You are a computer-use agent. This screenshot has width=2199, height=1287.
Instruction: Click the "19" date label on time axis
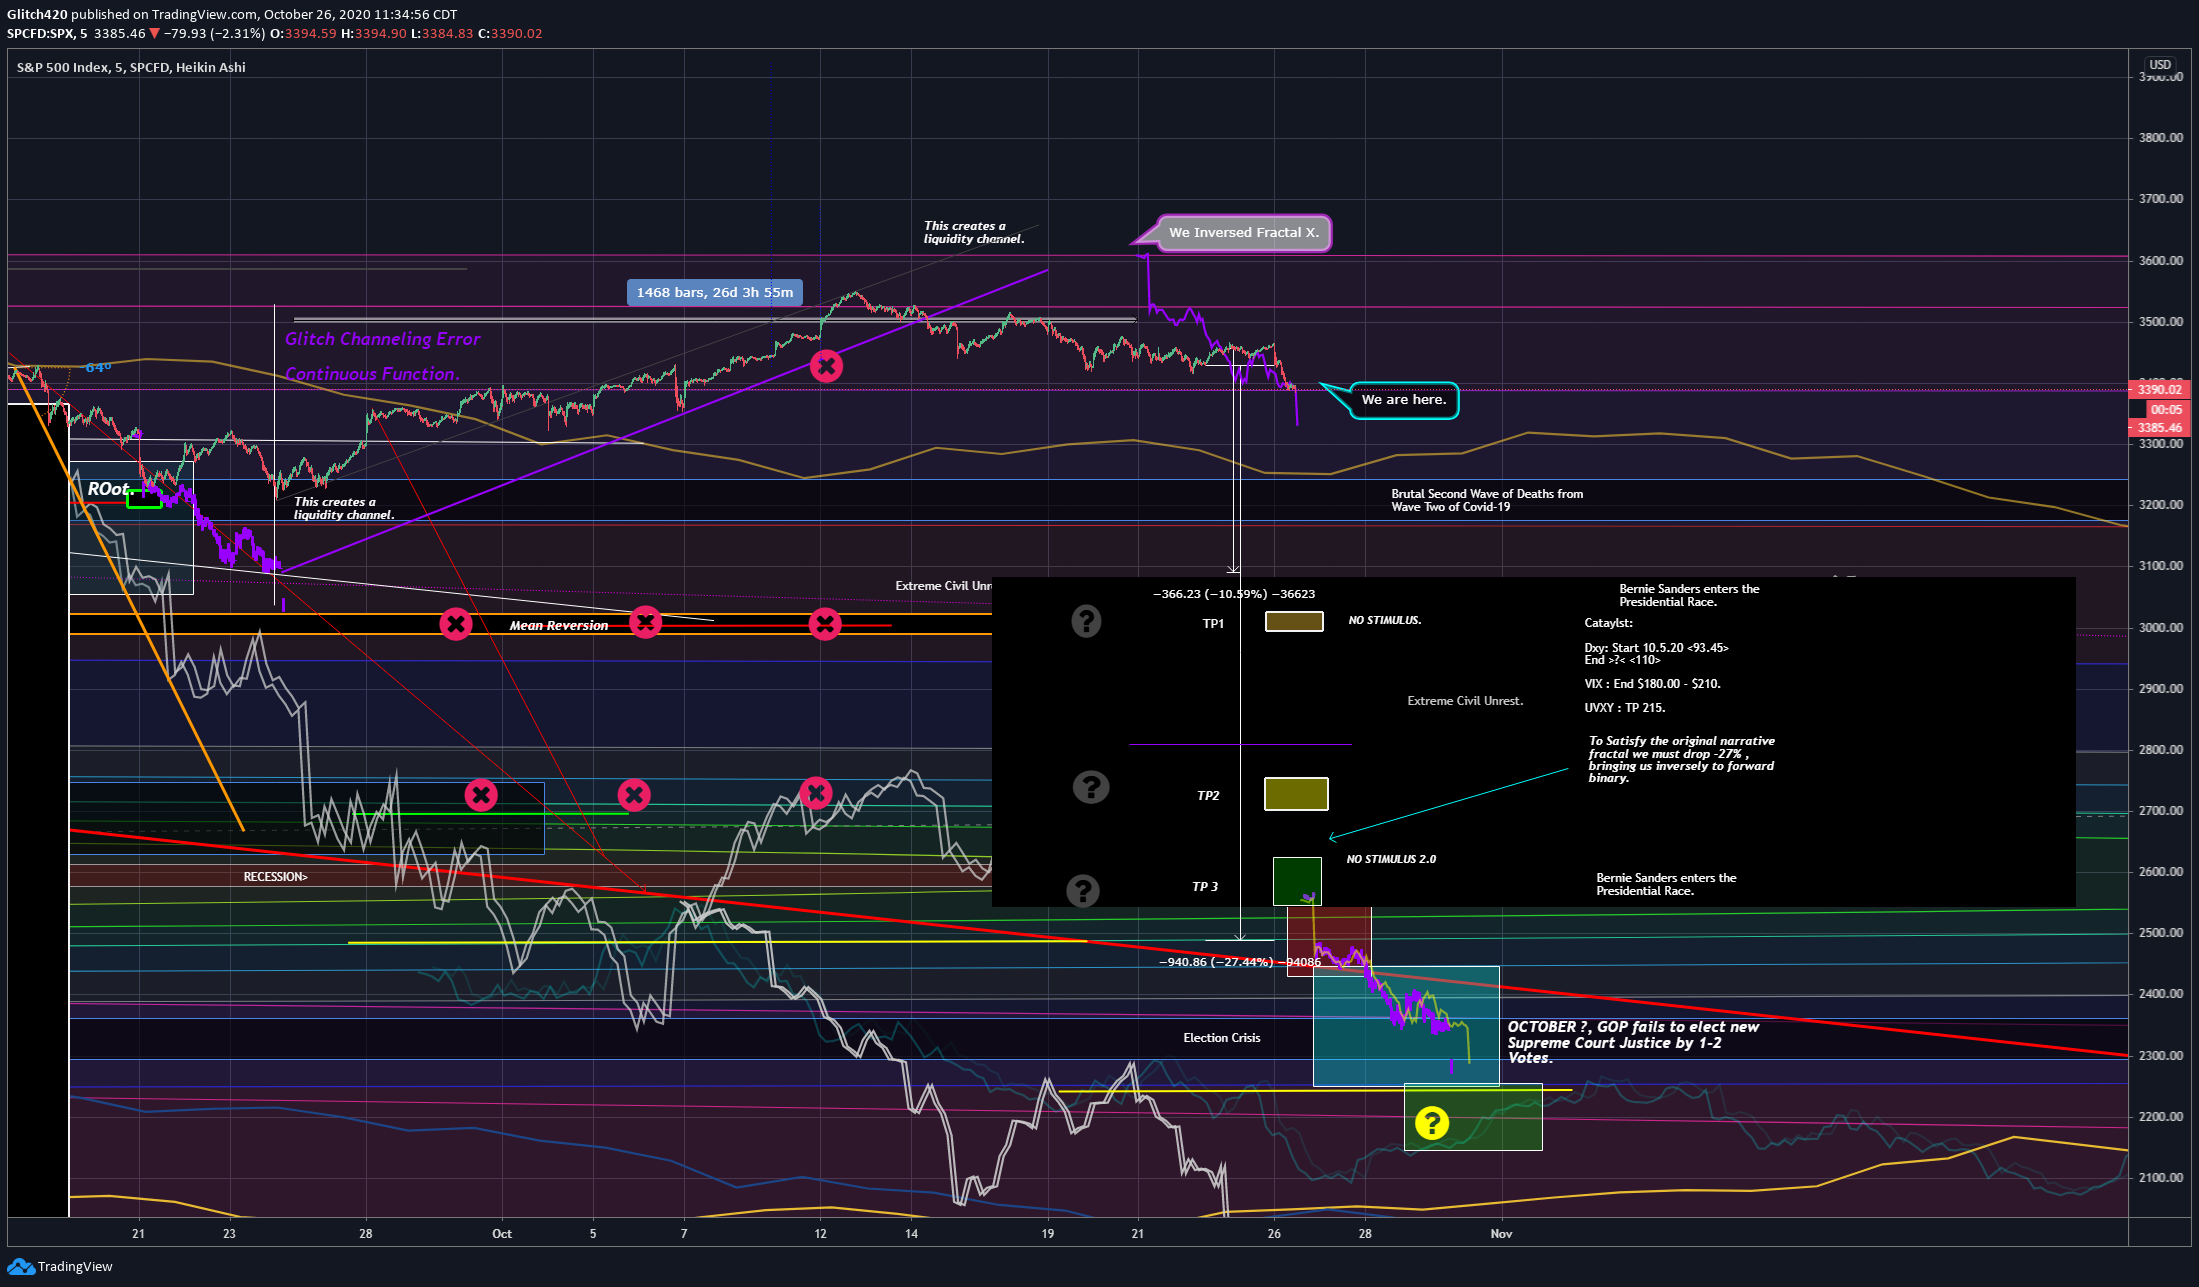1047,1234
